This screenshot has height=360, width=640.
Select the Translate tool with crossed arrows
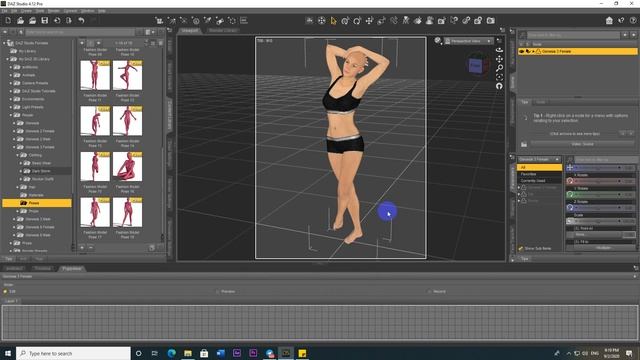(x=369, y=21)
